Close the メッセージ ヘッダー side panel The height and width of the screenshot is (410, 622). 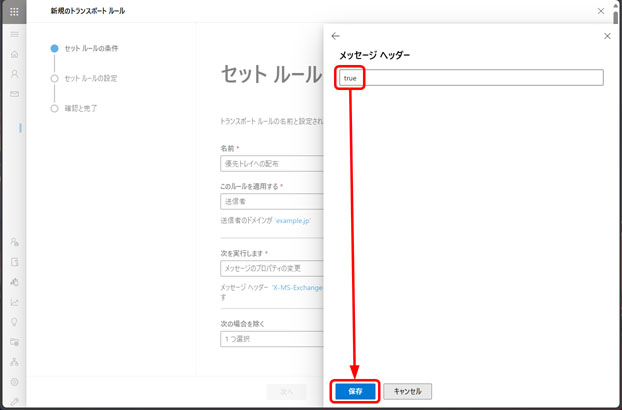tap(607, 36)
